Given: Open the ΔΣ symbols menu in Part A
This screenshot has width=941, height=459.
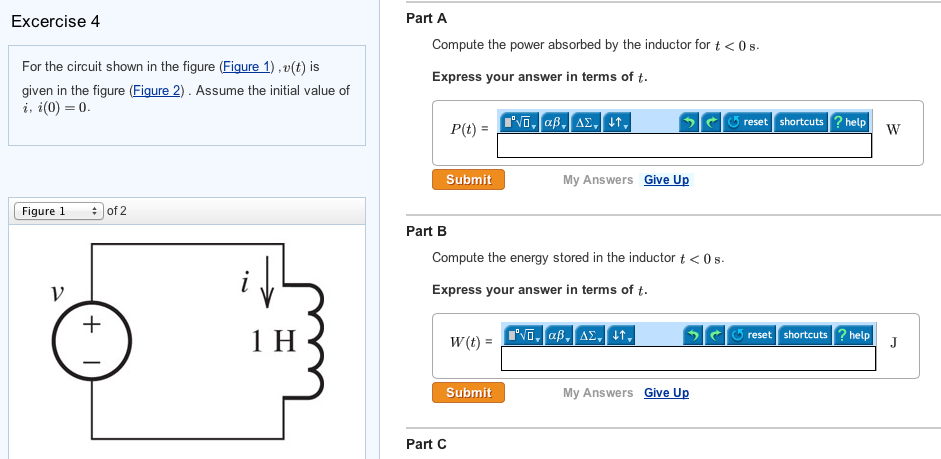Looking at the screenshot, I should pyautogui.click(x=586, y=122).
